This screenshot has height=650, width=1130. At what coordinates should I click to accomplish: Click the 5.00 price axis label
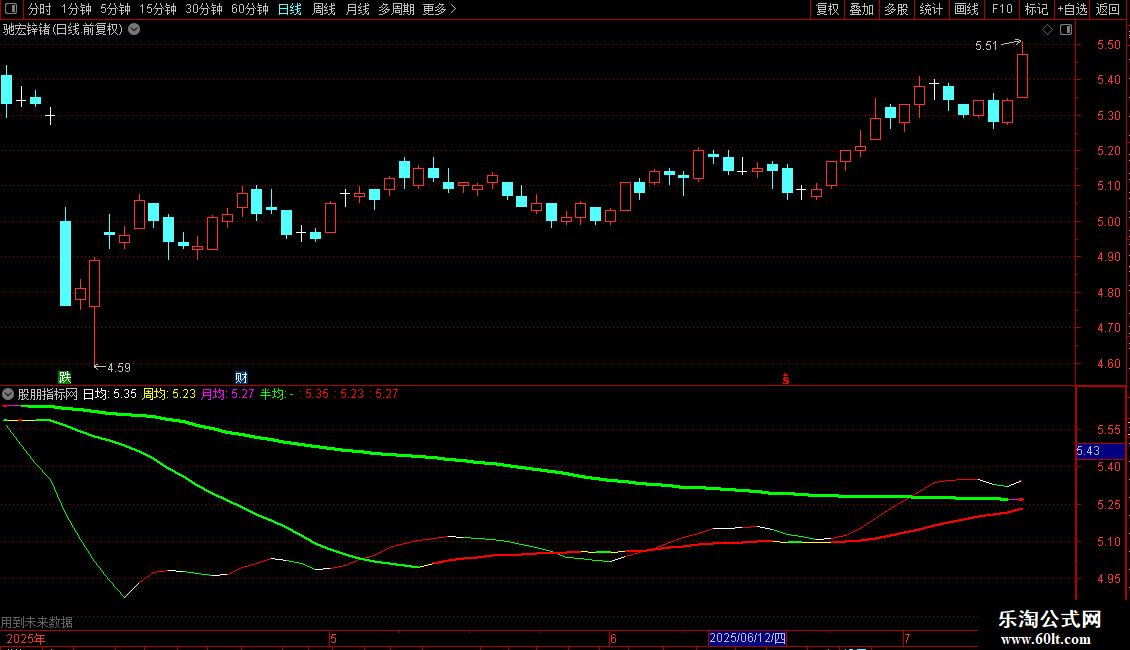1108,222
